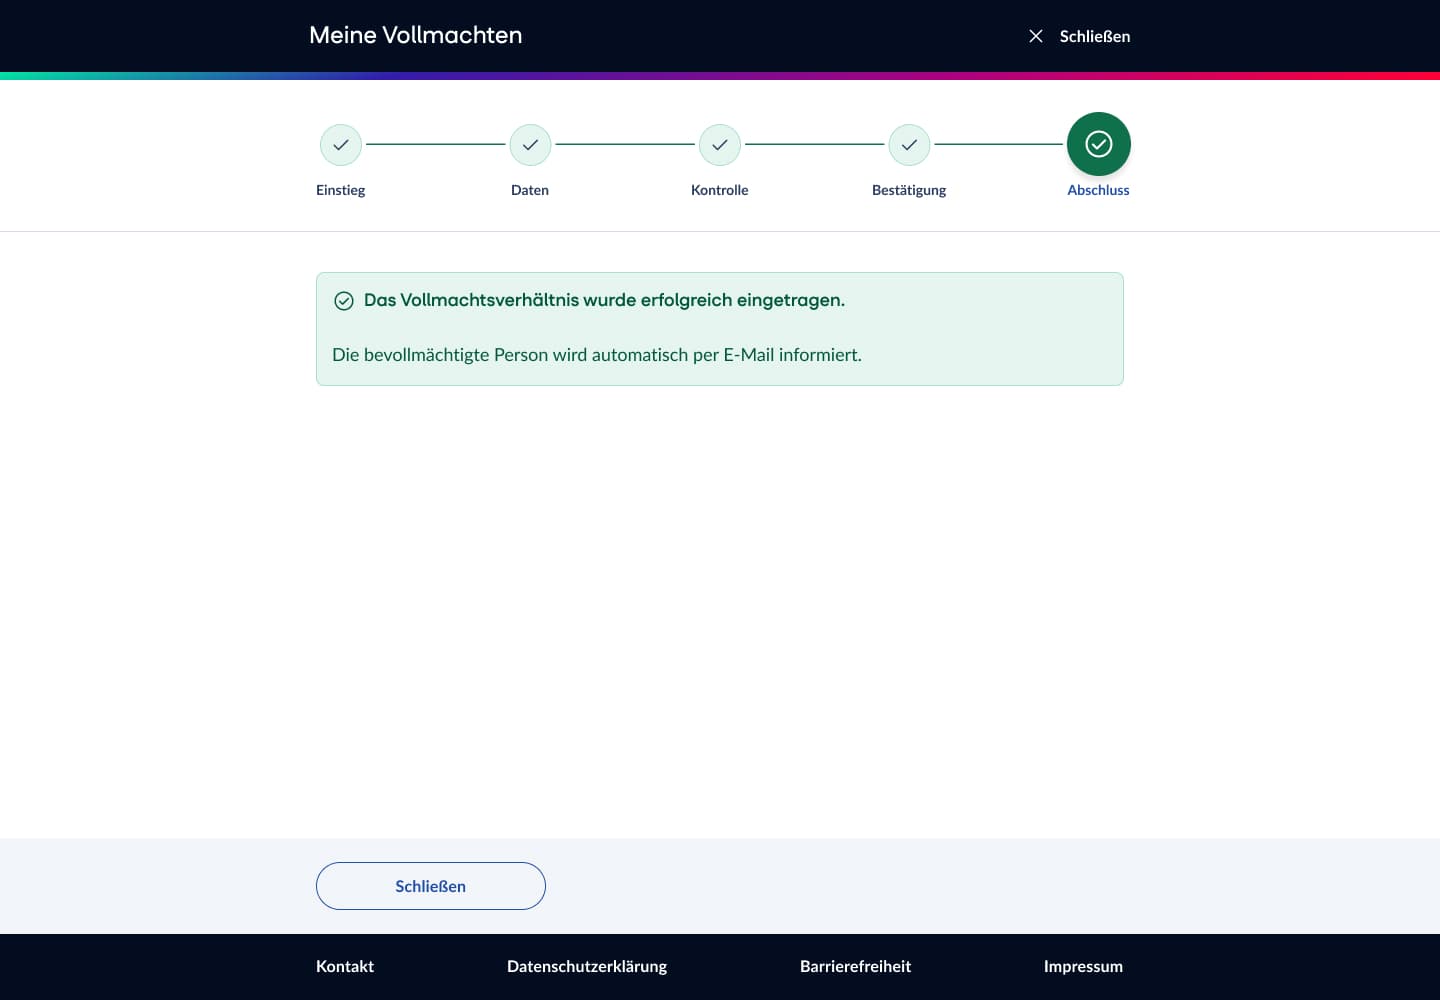Open the Kontakt footer link
Image resolution: width=1440 pixels, height=1000 pixels.
coord(345,966)
